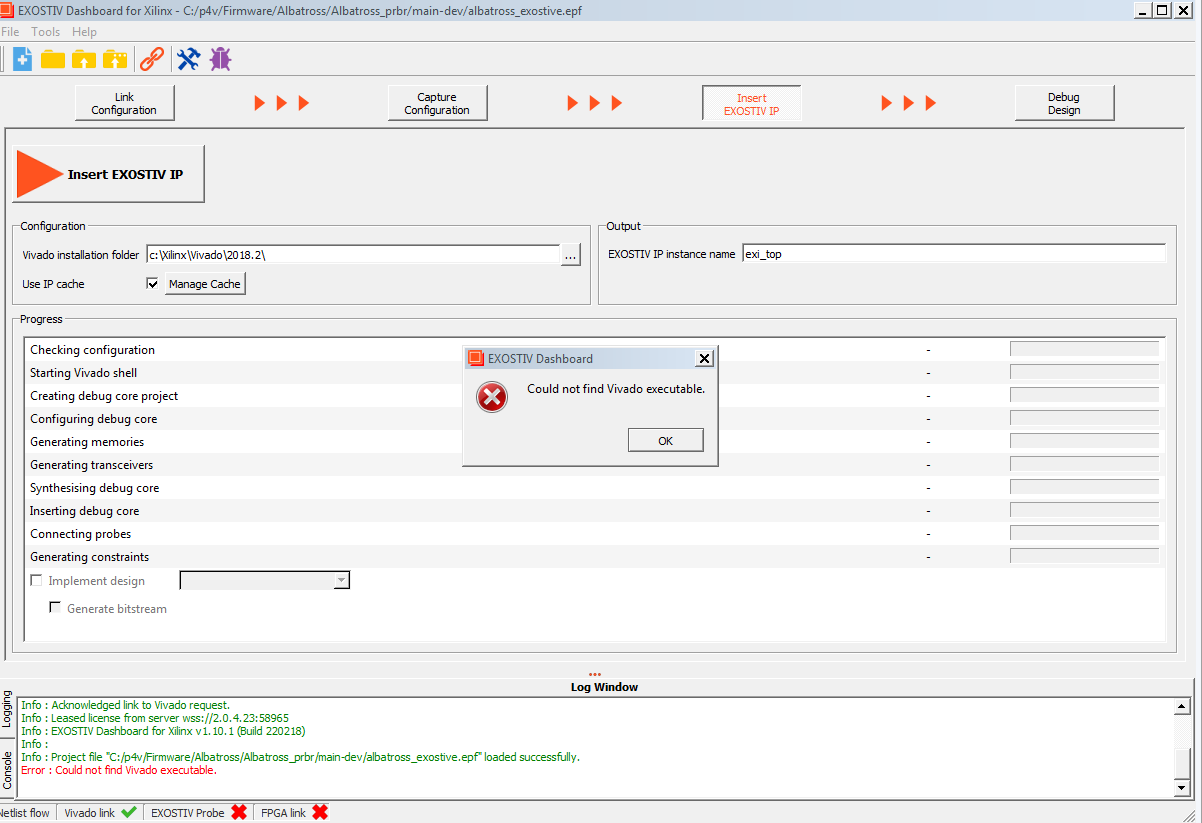Image resolution: width=1202 pixels, height=823 pixels.
Task: Enable the Implement design checkbox
Action: 37,581
